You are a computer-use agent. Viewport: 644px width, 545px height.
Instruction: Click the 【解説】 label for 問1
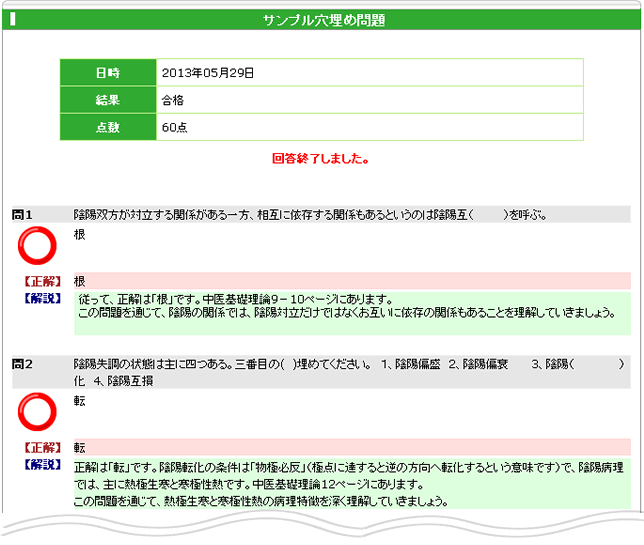[43, 298]
